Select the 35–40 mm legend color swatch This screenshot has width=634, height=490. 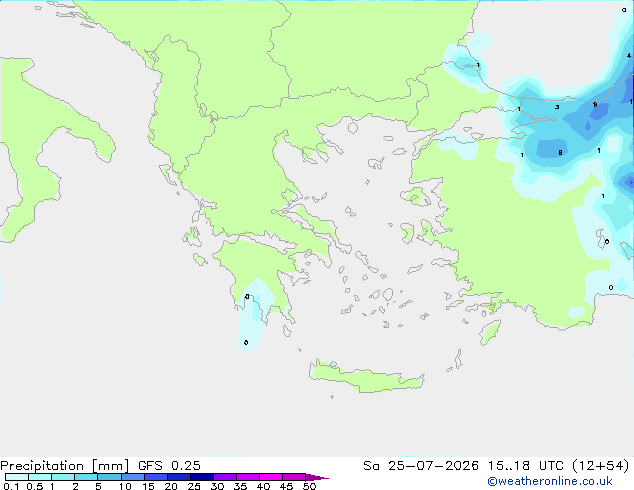248,477
